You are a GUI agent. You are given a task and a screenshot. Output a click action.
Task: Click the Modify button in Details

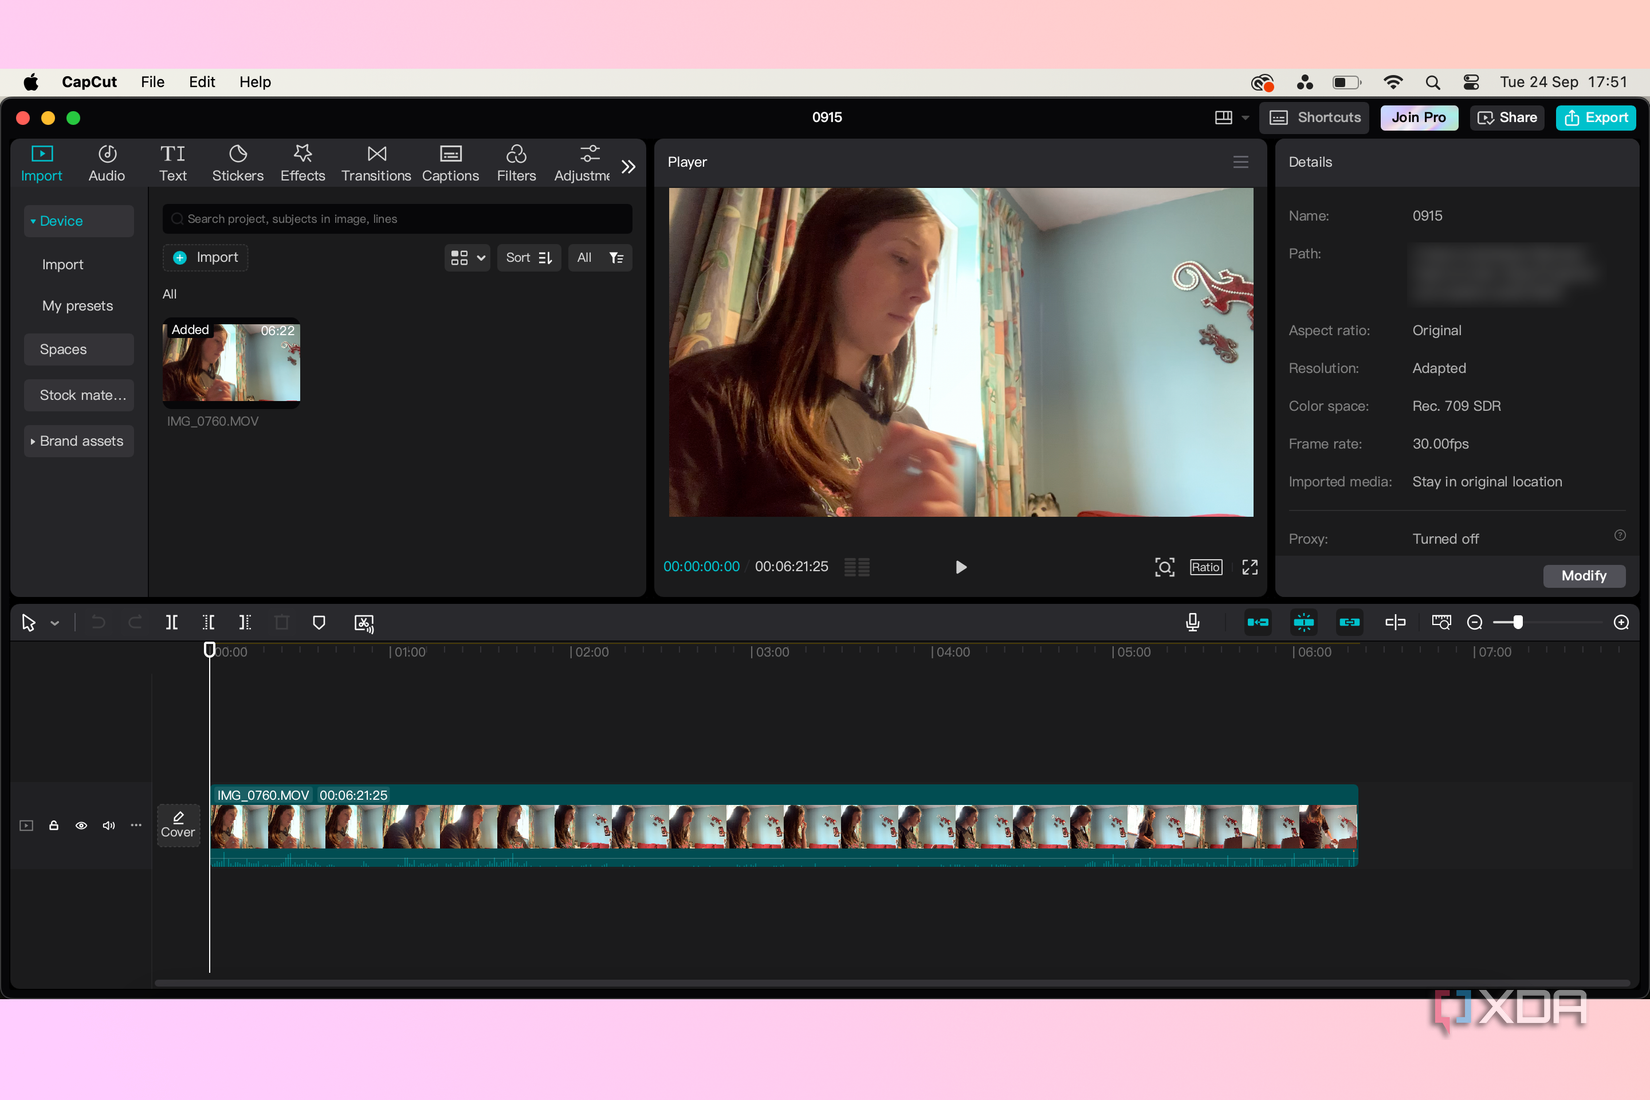tap(1584, 576)
